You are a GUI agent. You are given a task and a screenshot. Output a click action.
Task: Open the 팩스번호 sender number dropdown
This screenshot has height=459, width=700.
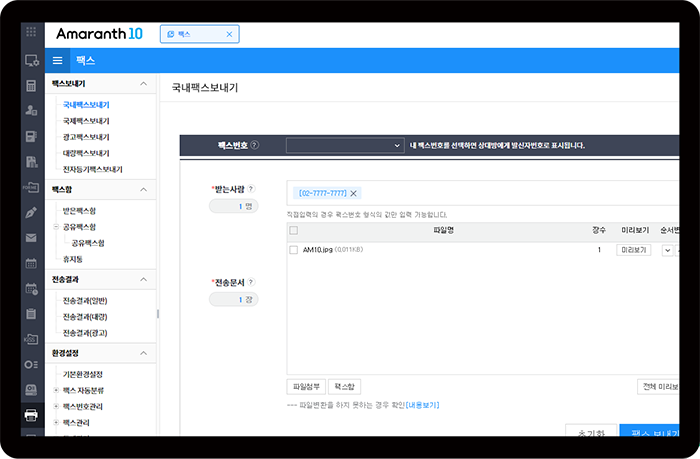(344, 146)
